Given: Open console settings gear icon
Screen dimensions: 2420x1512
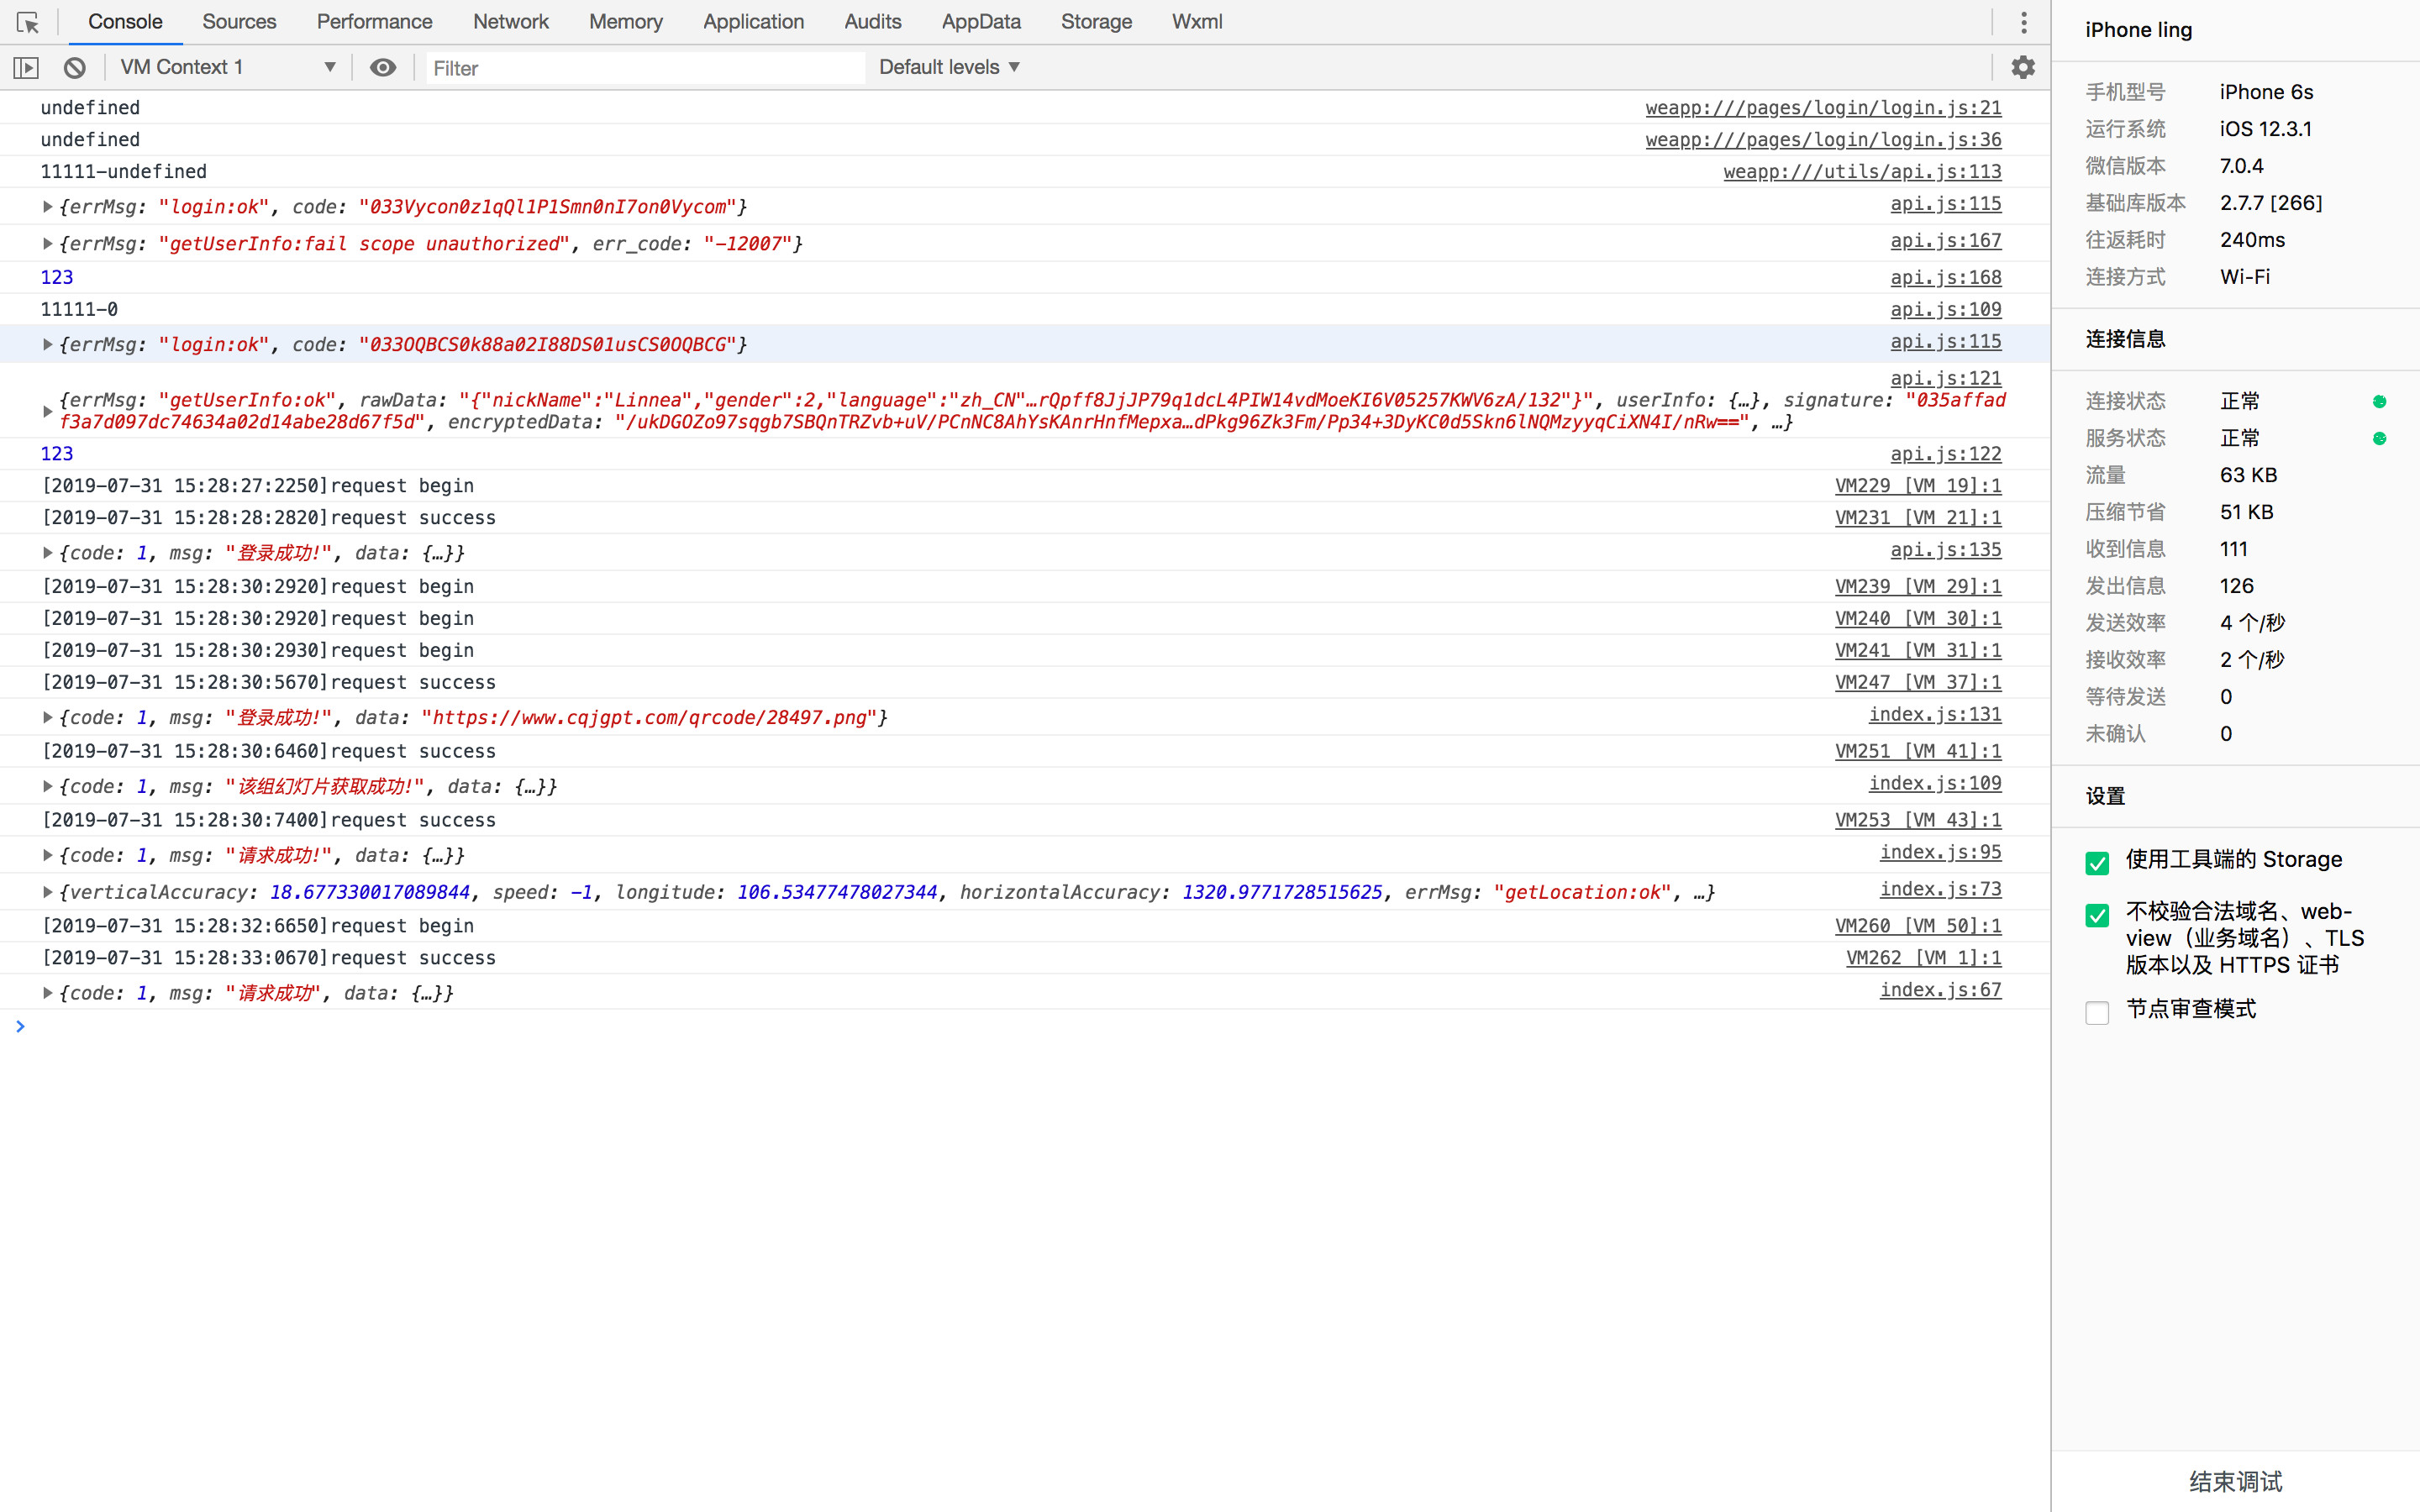Looking at the screenshot, I should [2023, 67].
